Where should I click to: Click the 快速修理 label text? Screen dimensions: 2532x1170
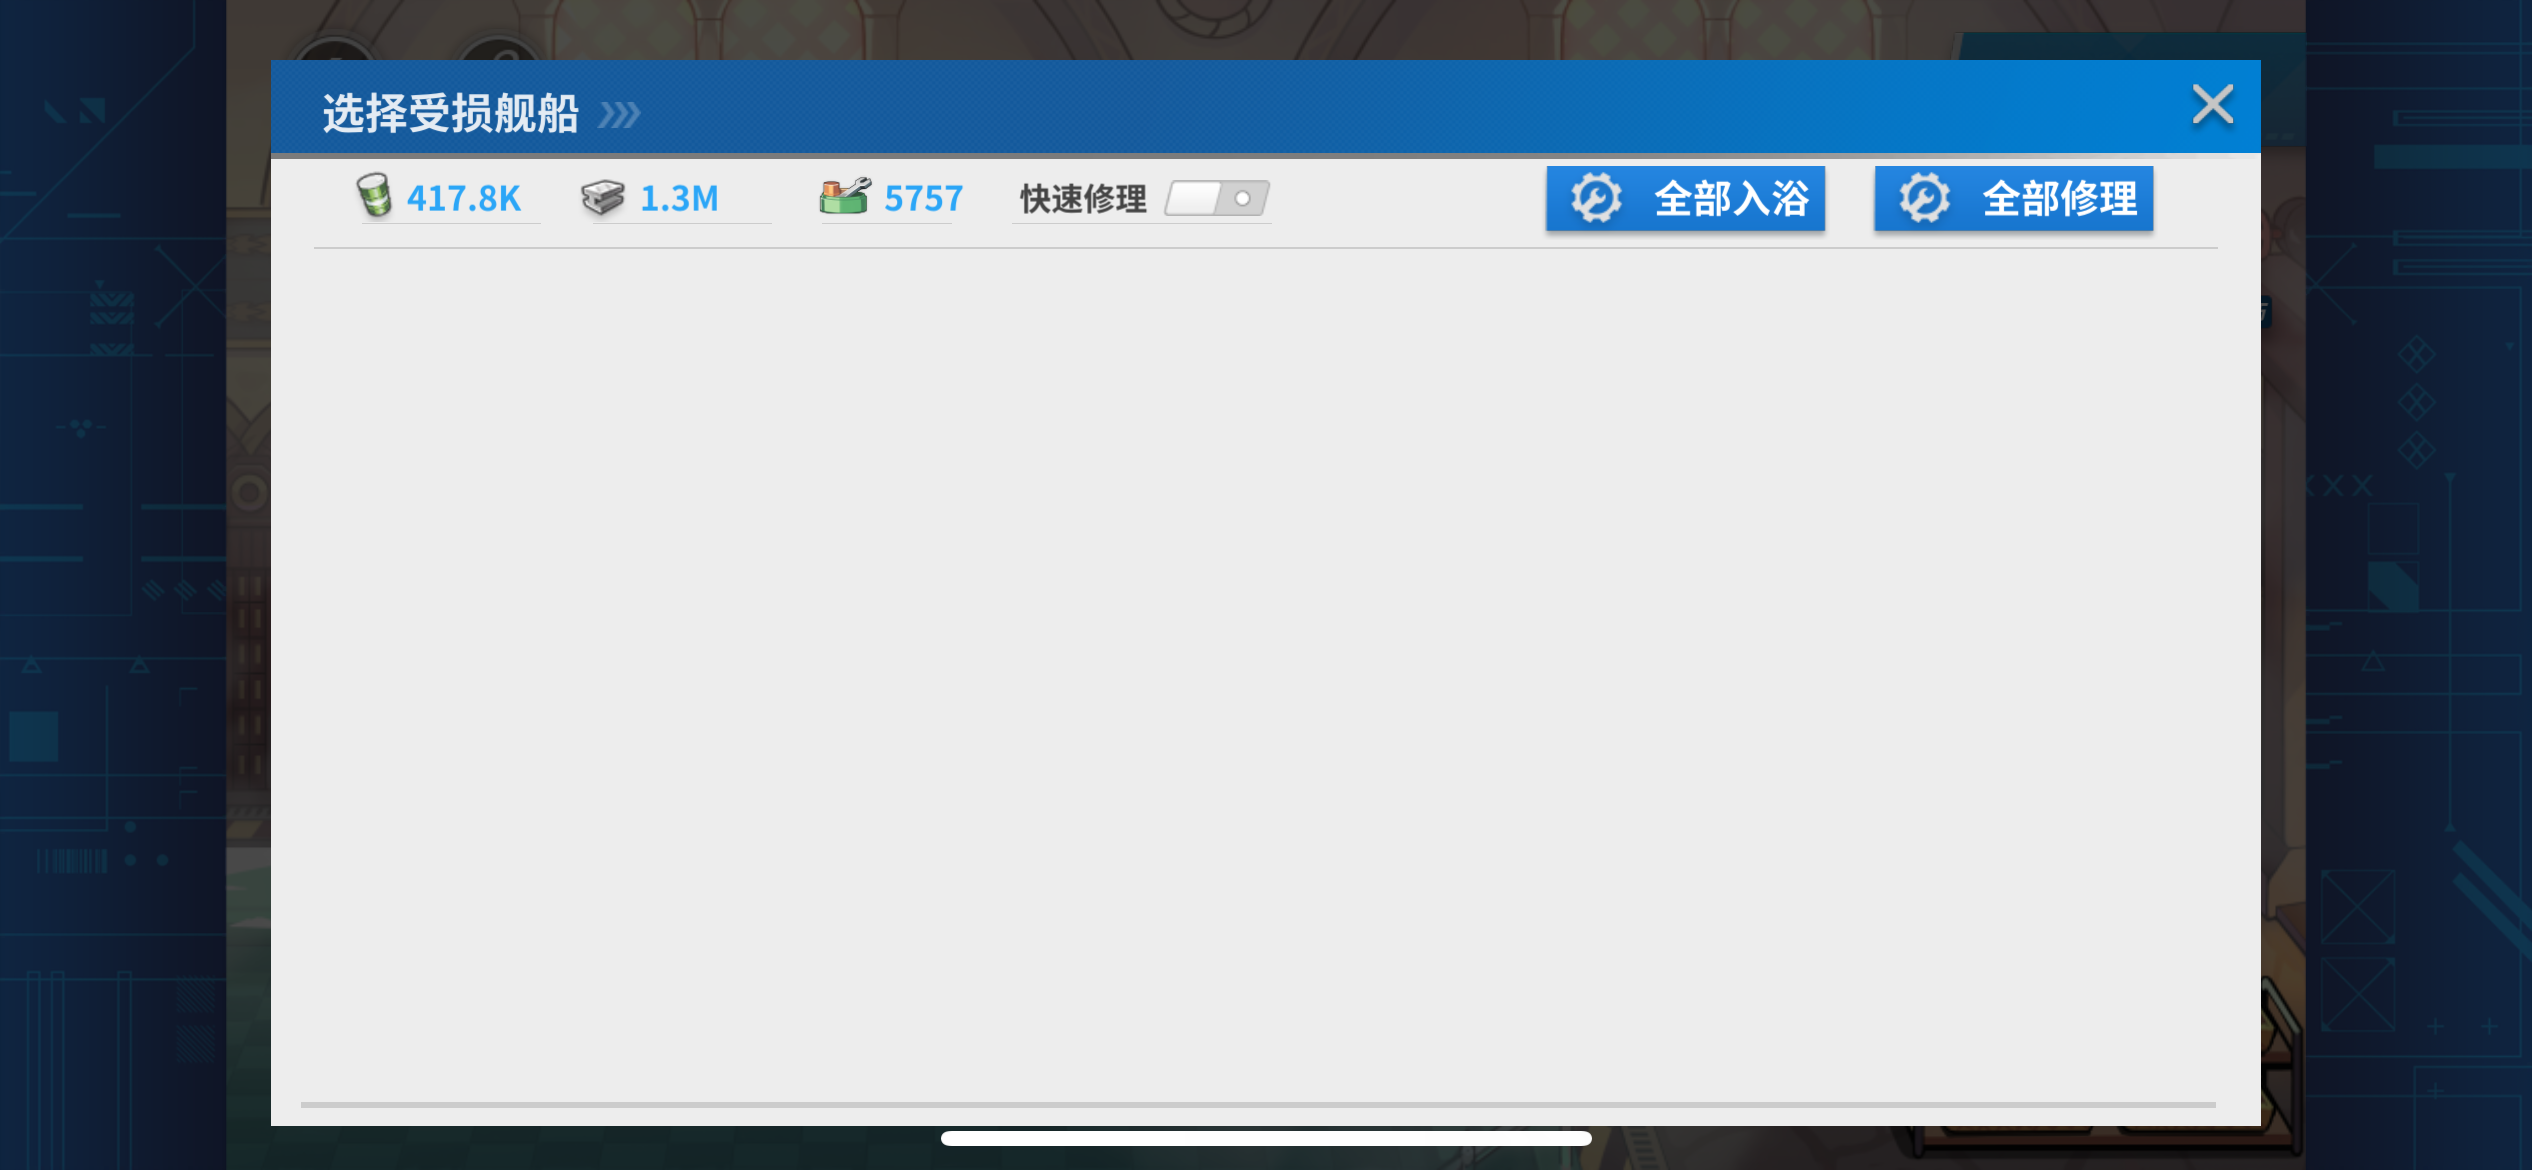pos(1083,198)
